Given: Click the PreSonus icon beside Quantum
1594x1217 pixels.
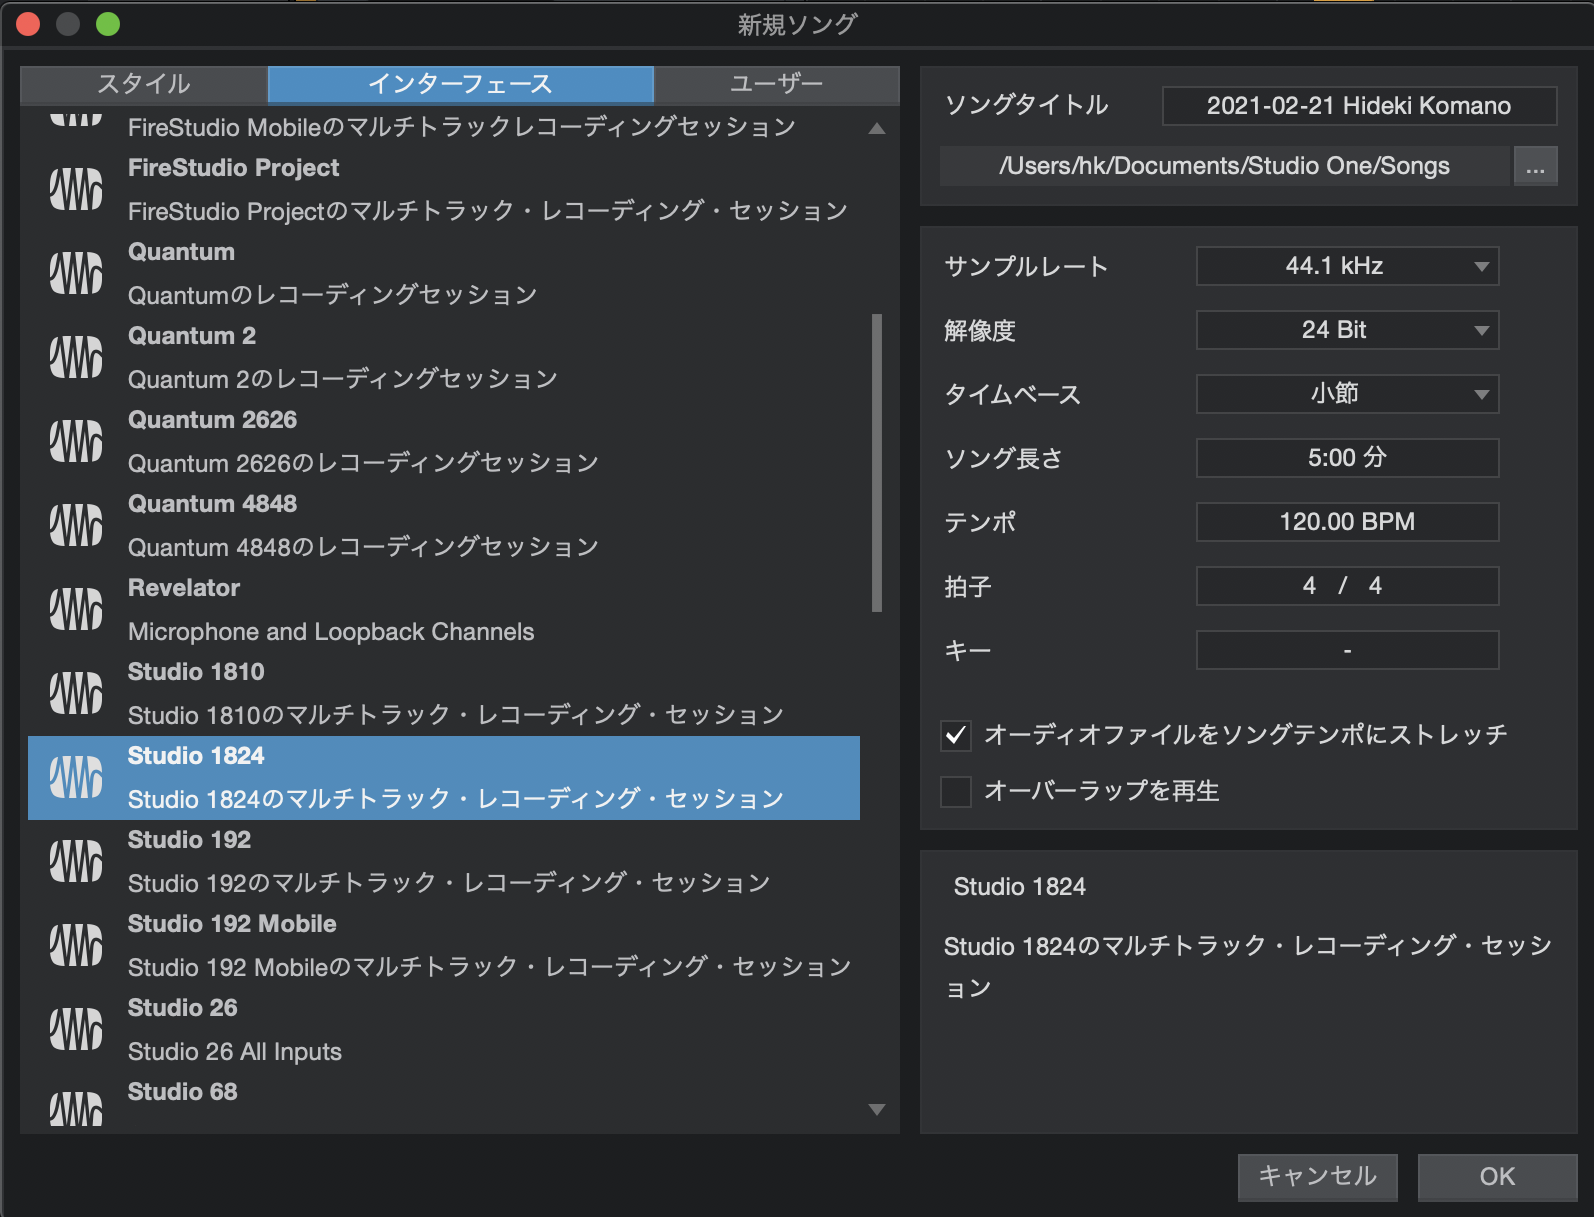Looking at the screenshot, I should point(76,273).
